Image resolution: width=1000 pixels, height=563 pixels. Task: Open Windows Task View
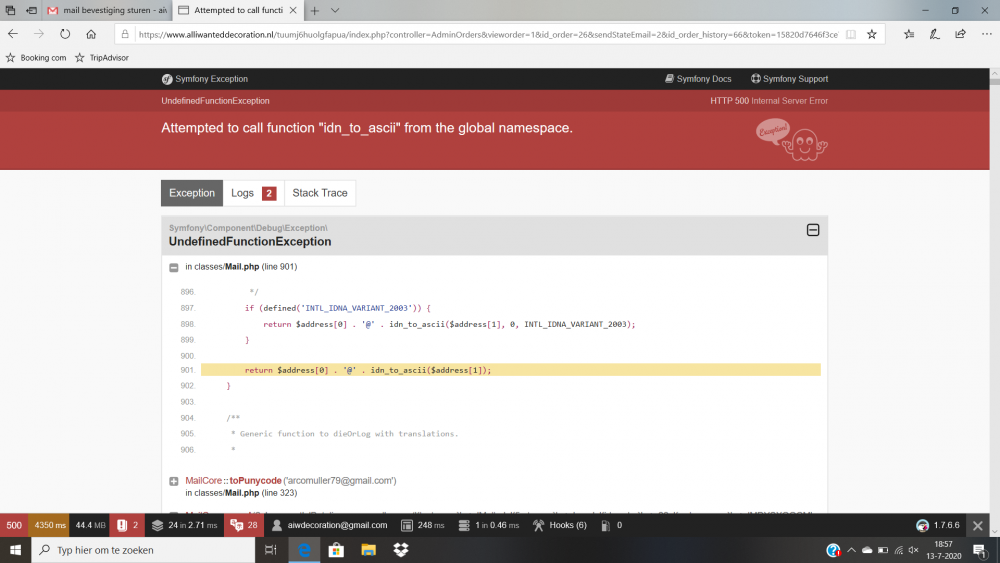(270, 550)
